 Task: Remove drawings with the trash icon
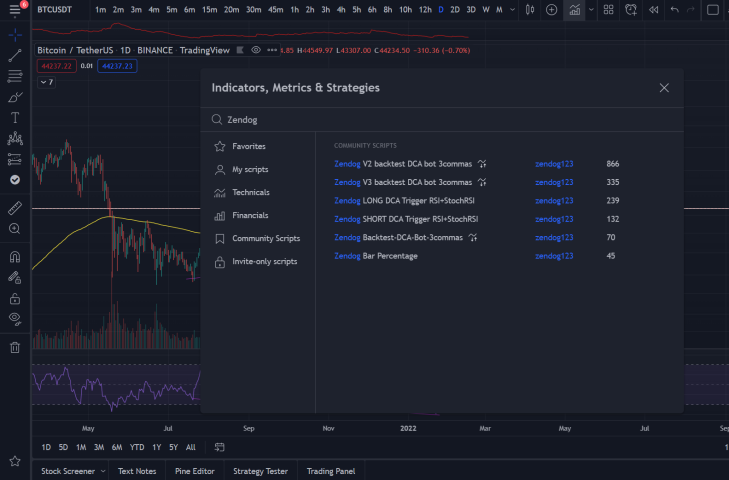pos(15,347)
